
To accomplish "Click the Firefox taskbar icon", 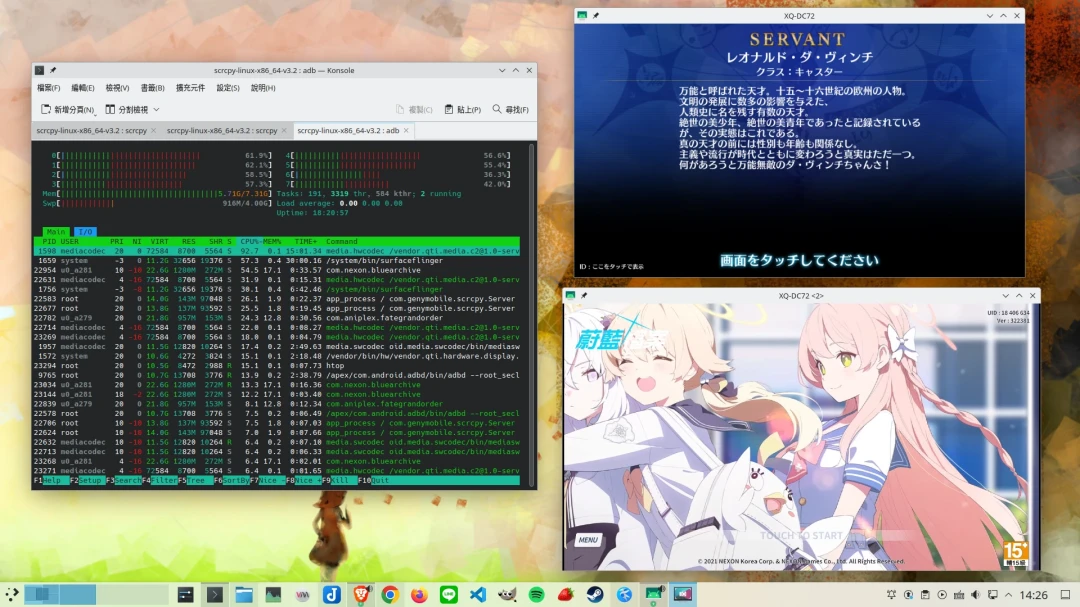I will tap(419, 594).
